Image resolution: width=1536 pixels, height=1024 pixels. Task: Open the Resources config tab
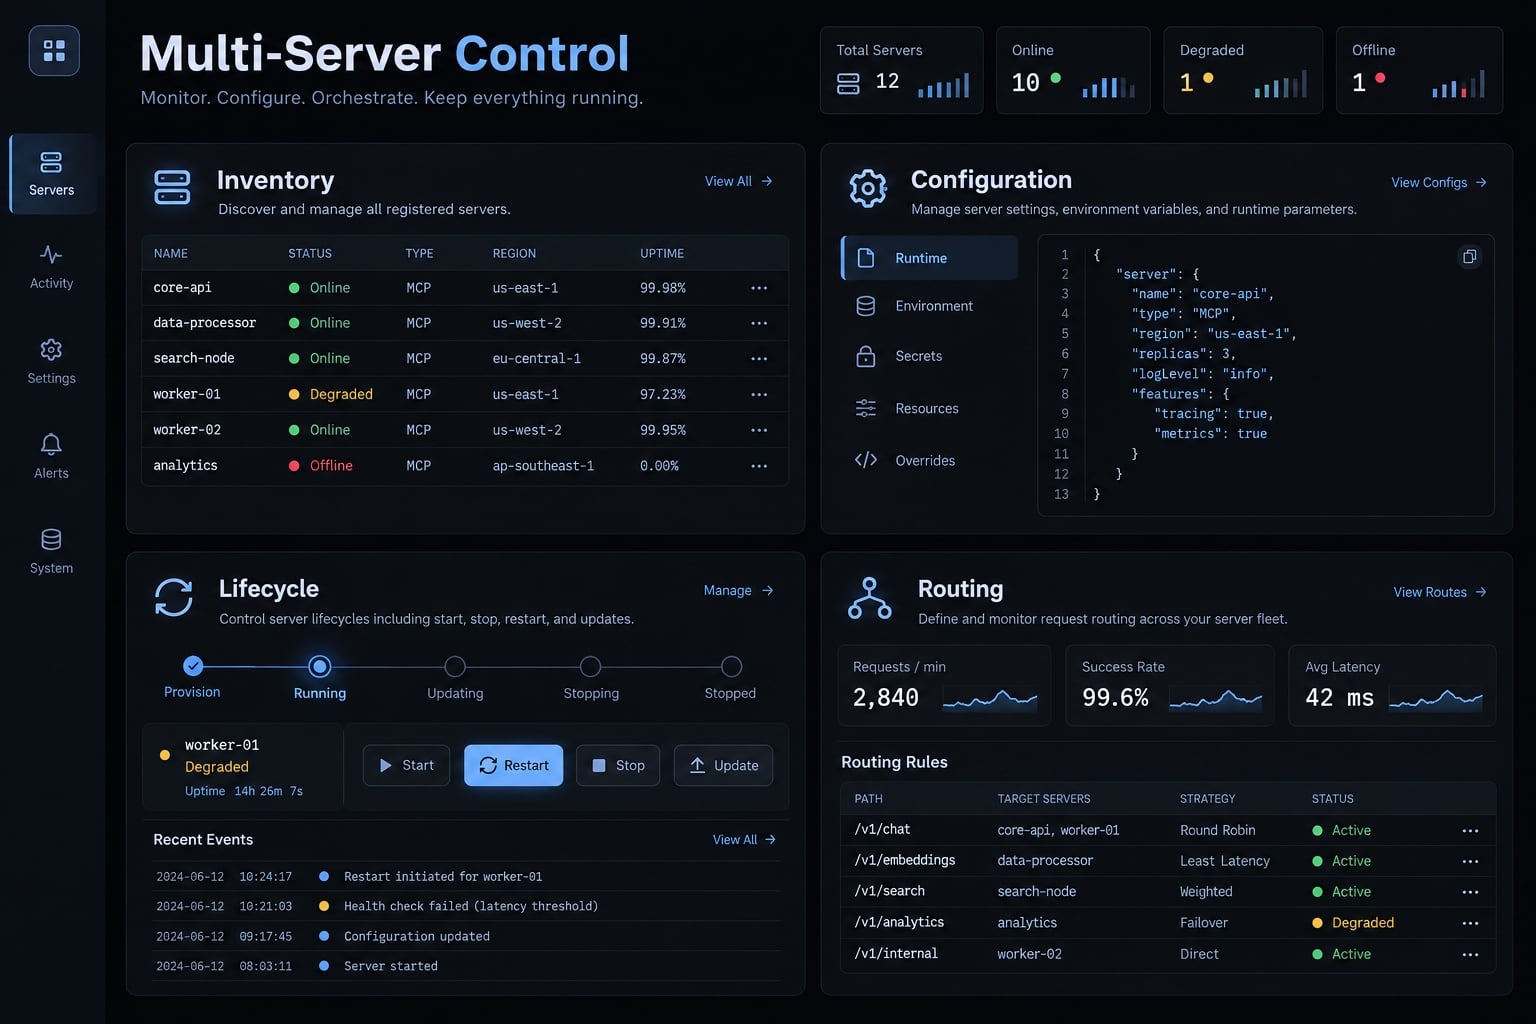click(930, 408)
